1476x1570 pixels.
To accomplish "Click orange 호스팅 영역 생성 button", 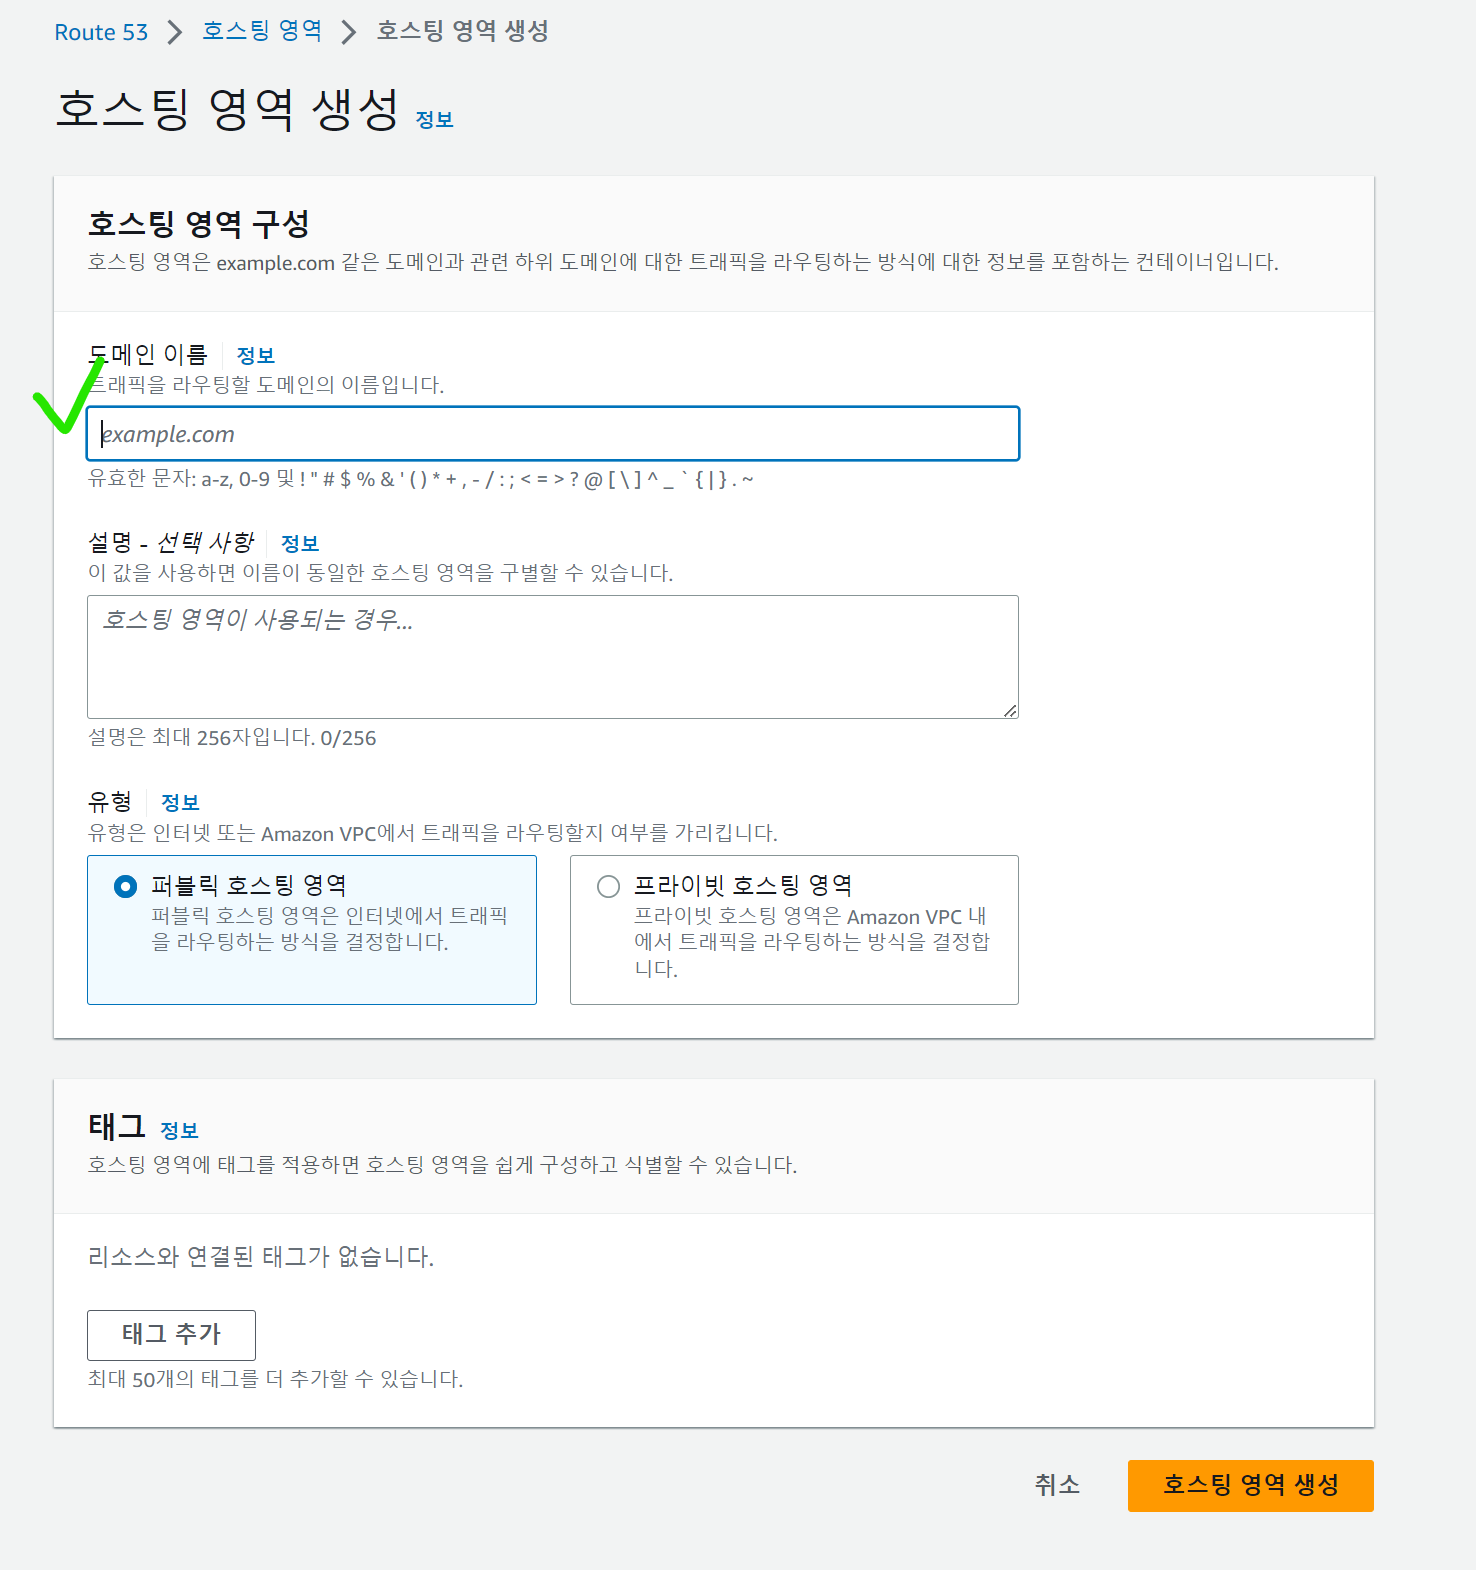I will 1250,1485.
